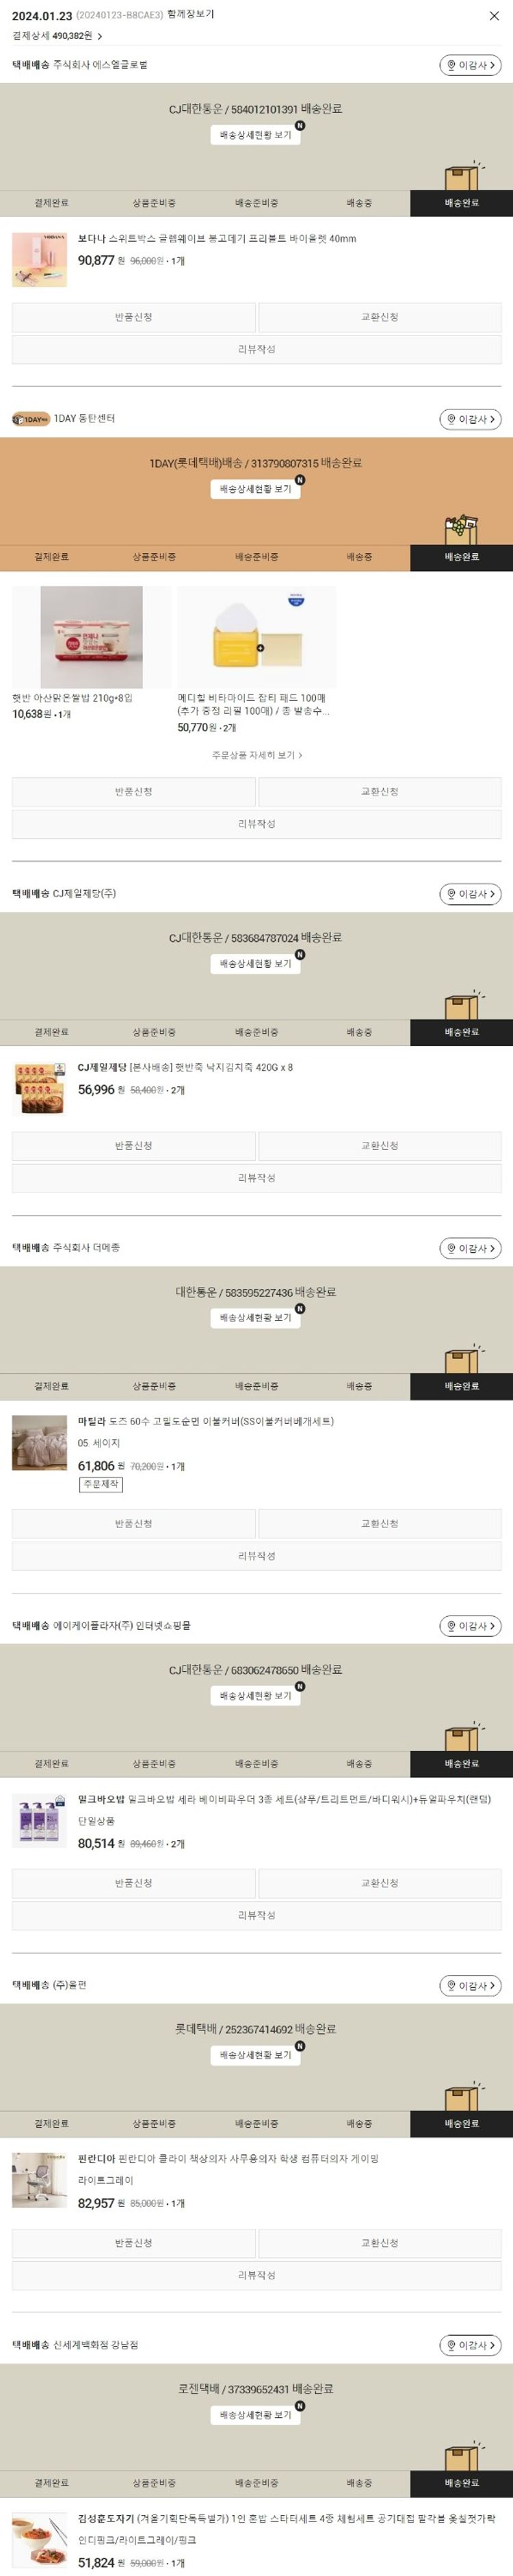The width and height of the screenshot is (513, 2576).
Task: Write review for 밀크바오밥 세라 set
Action: pos(256,1915)
